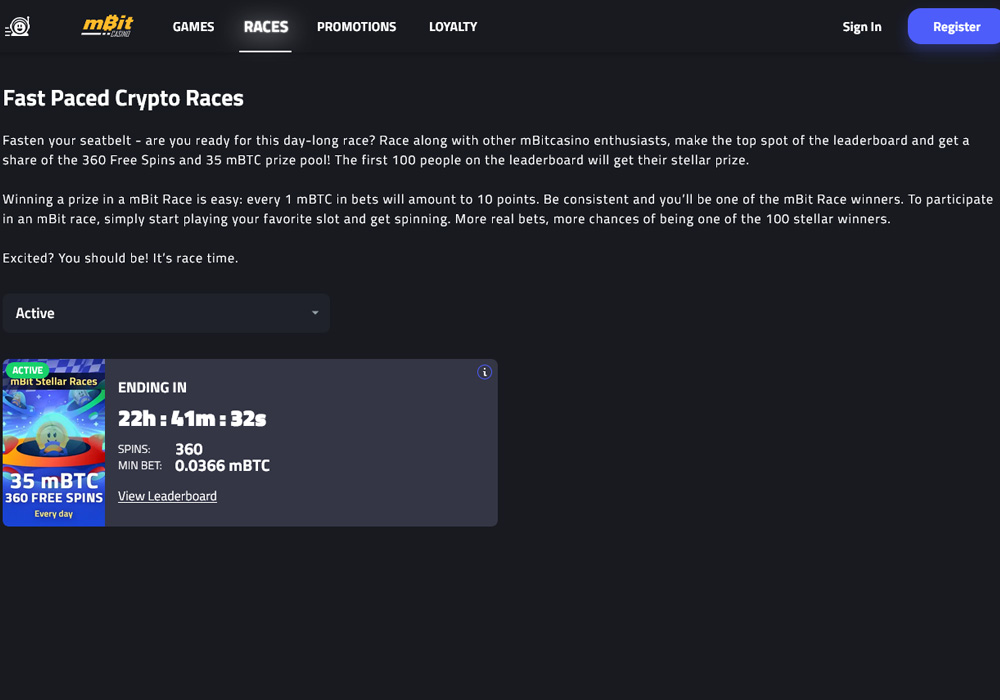Click the Sign In link
The image size is (1000, 700).
coord(861,27)
